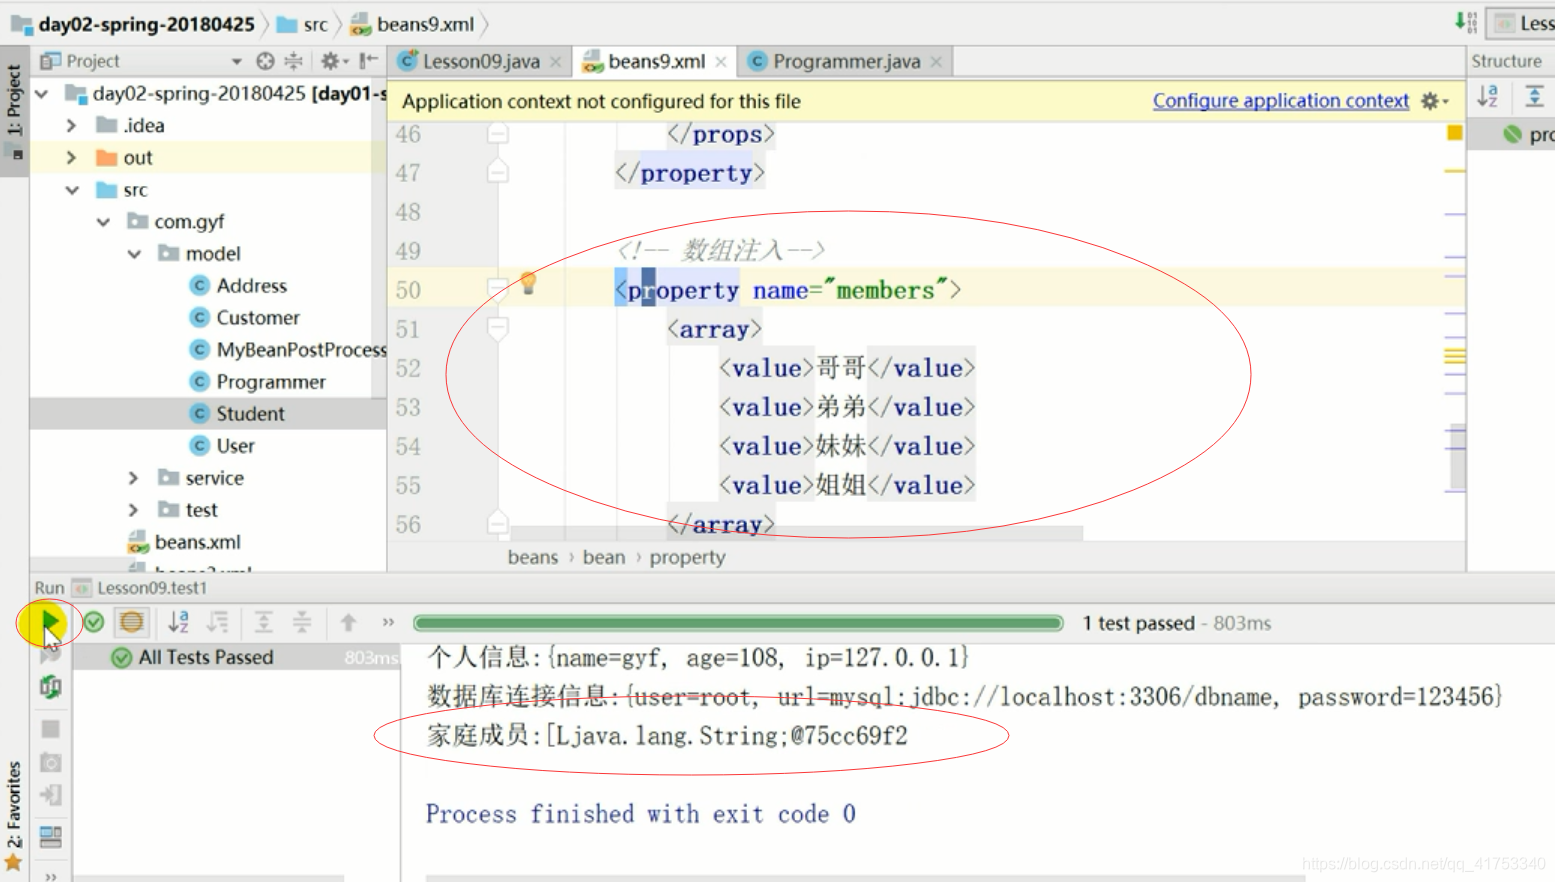Screen dimensions: 1555x882
Task: Switch to Lesson09.java tab
Action: [x=481, y=61]
